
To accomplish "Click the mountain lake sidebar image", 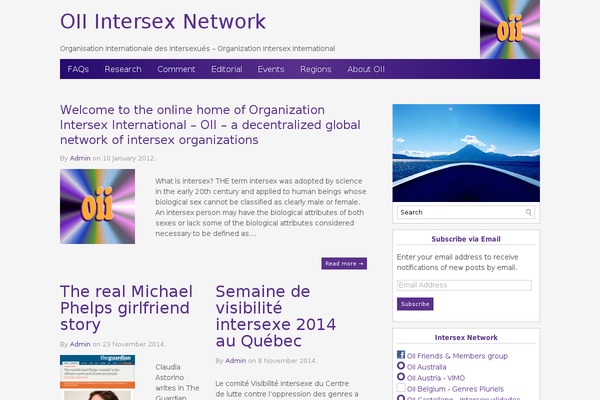I will (x=466, y=153).
